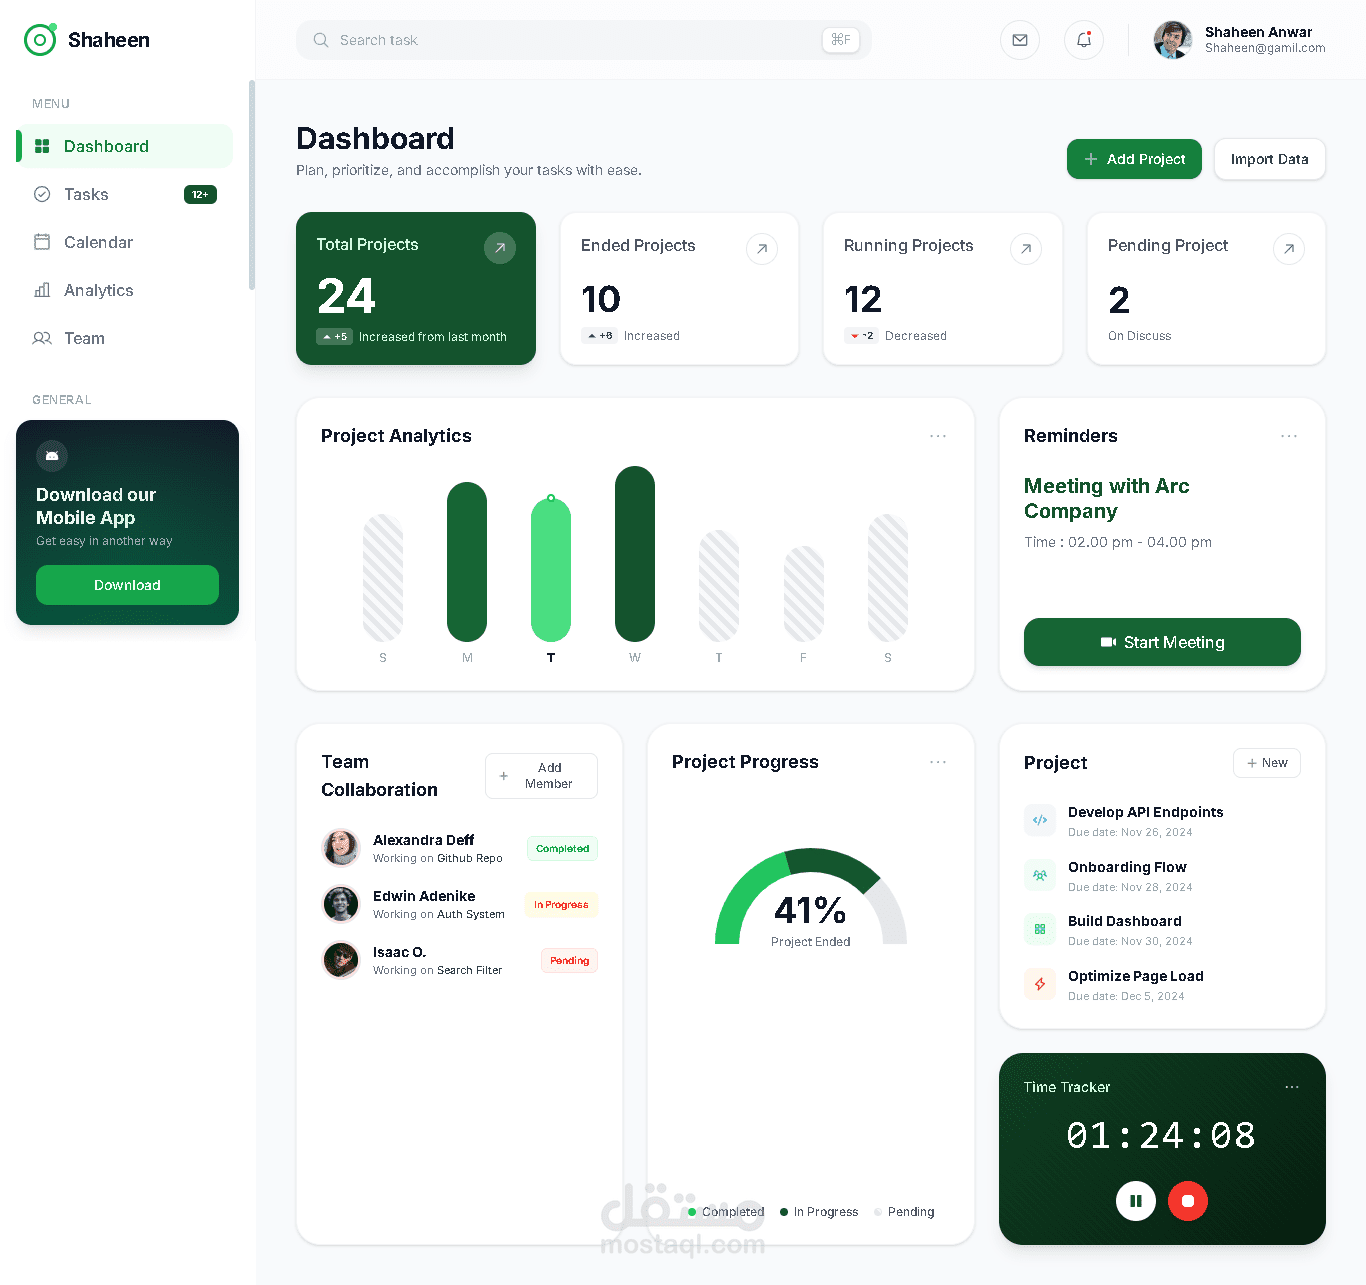Toggle the Completed legend item
This screenshot has height=1285, width=1366.
[726, 1212]
